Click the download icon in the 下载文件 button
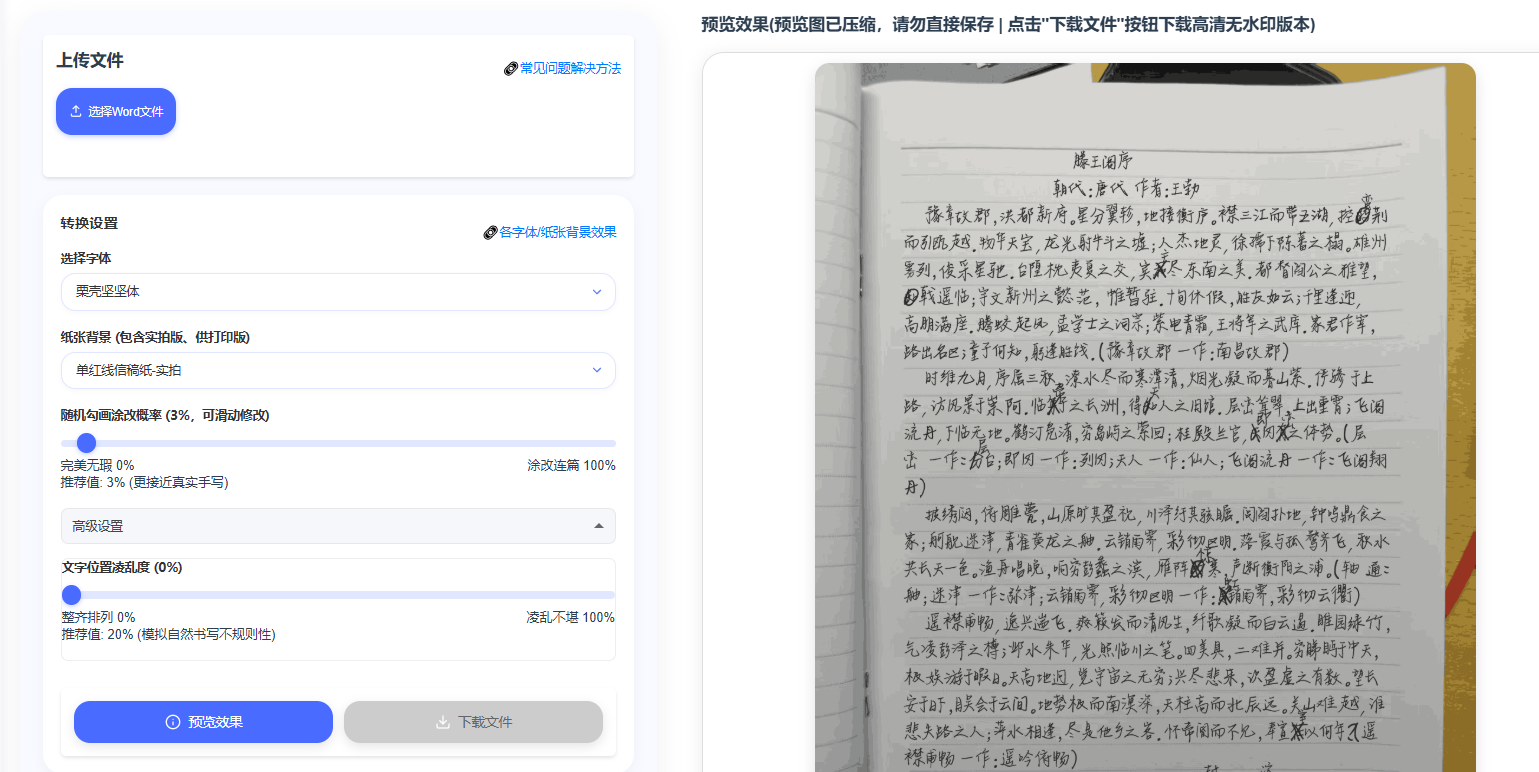Screen dimensions: 1539x772 tap(443, 722)
